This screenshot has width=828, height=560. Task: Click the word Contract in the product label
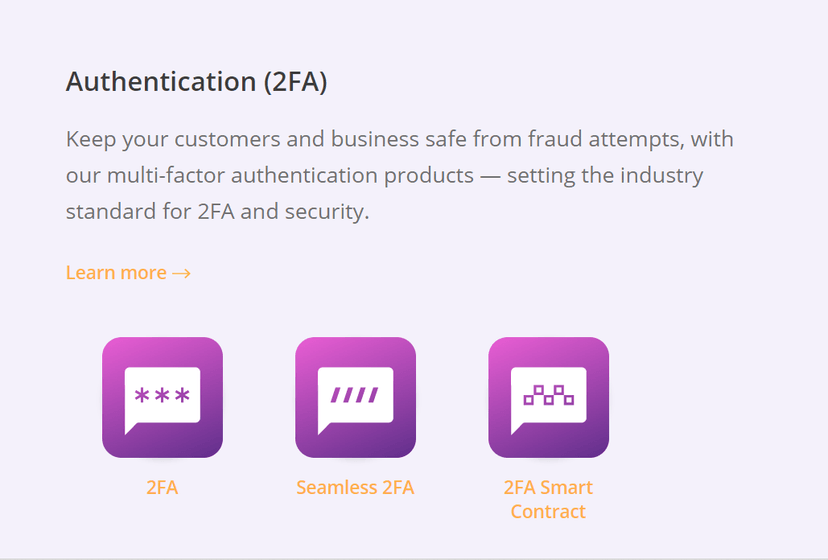tap(548, 511)
